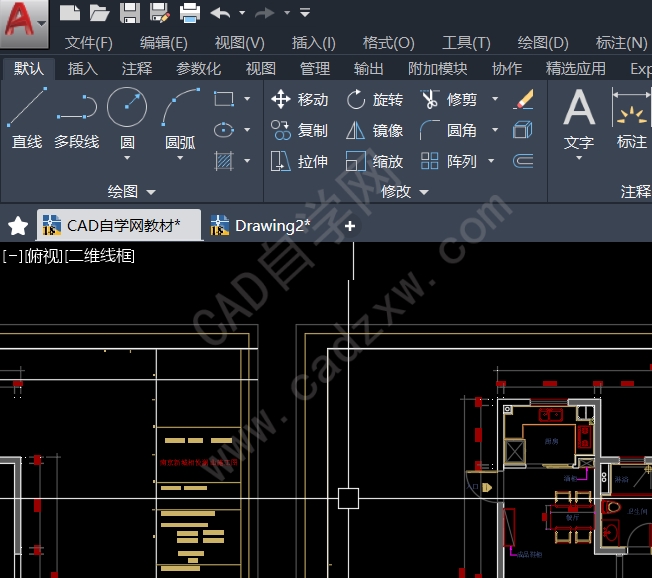
Task: Click the explode box icon
Action: (x=524, y=130)
